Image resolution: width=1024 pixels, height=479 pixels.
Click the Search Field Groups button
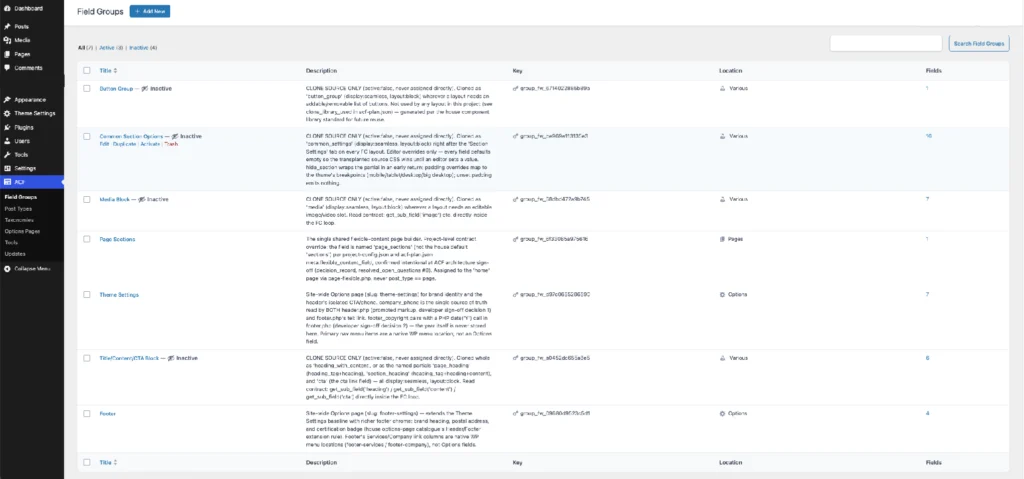[979, 44]
